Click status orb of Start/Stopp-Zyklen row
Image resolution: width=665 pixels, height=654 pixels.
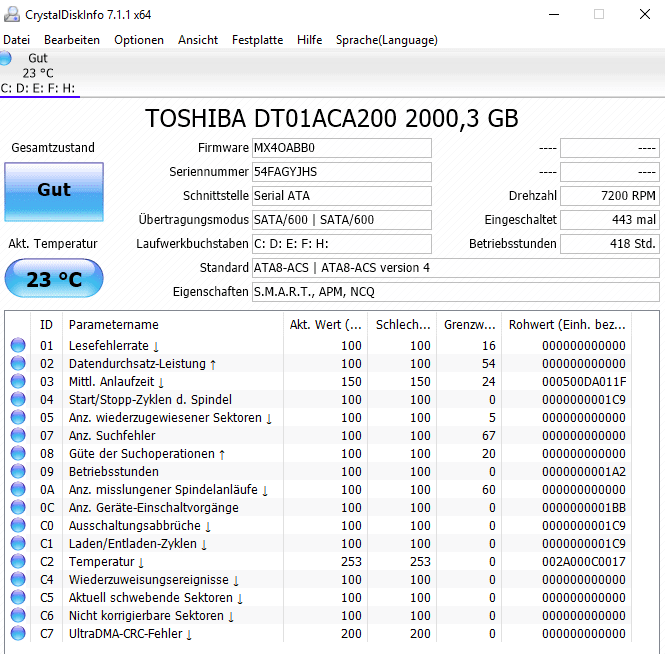coord(18,399)
